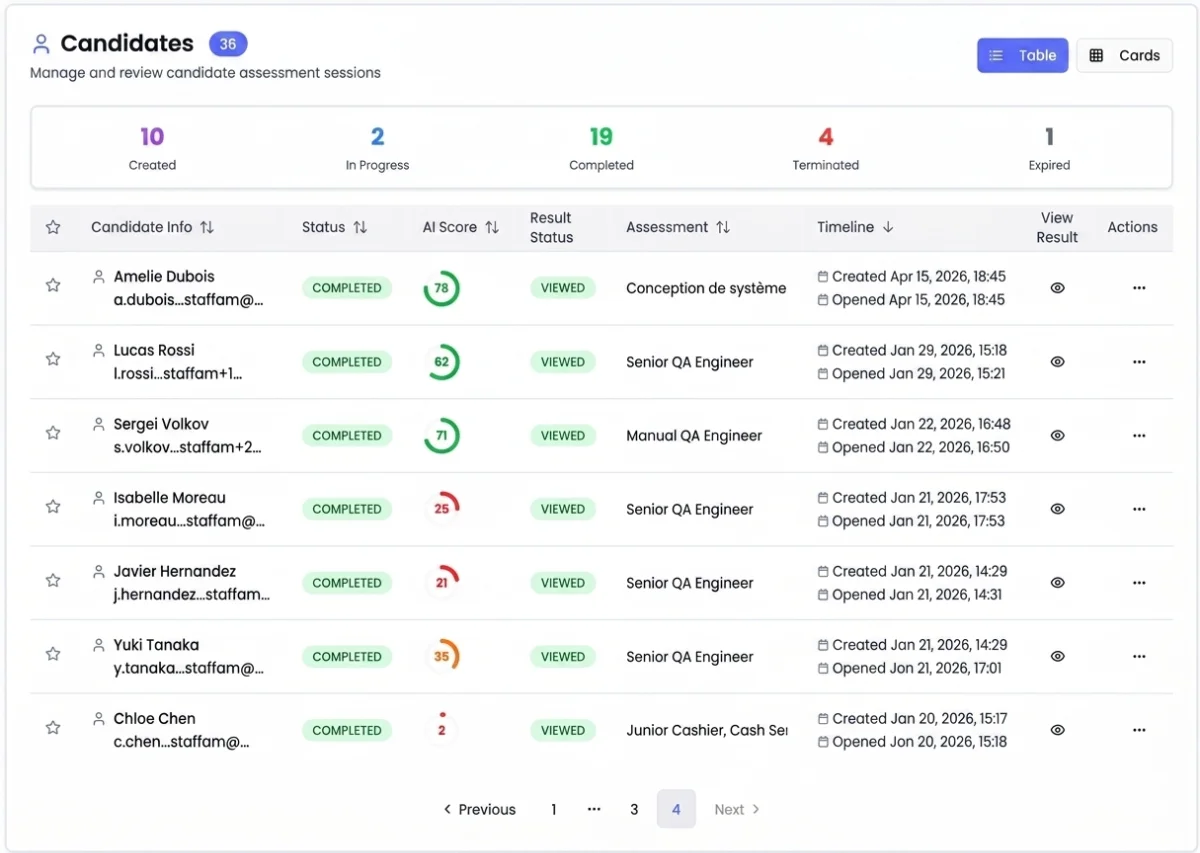Open actions menu for Isabelle Moreau
Image resolution: width=1200 pixels, height=853 pixels.
tap(1139, 509)
